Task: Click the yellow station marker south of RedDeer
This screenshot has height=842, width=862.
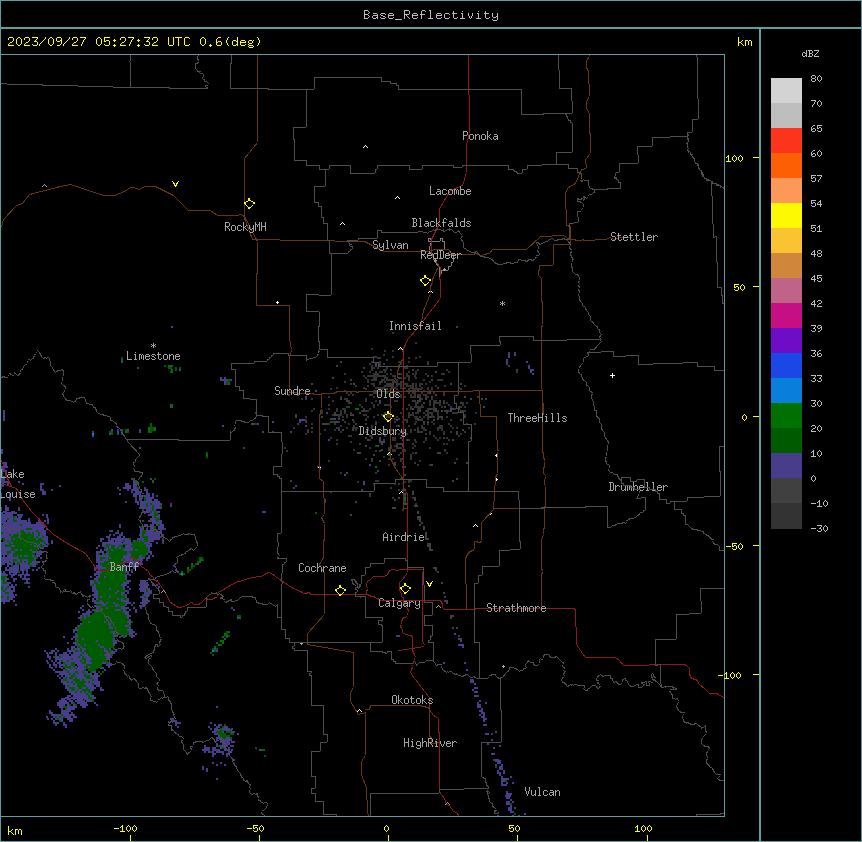Action: point(426,281)
